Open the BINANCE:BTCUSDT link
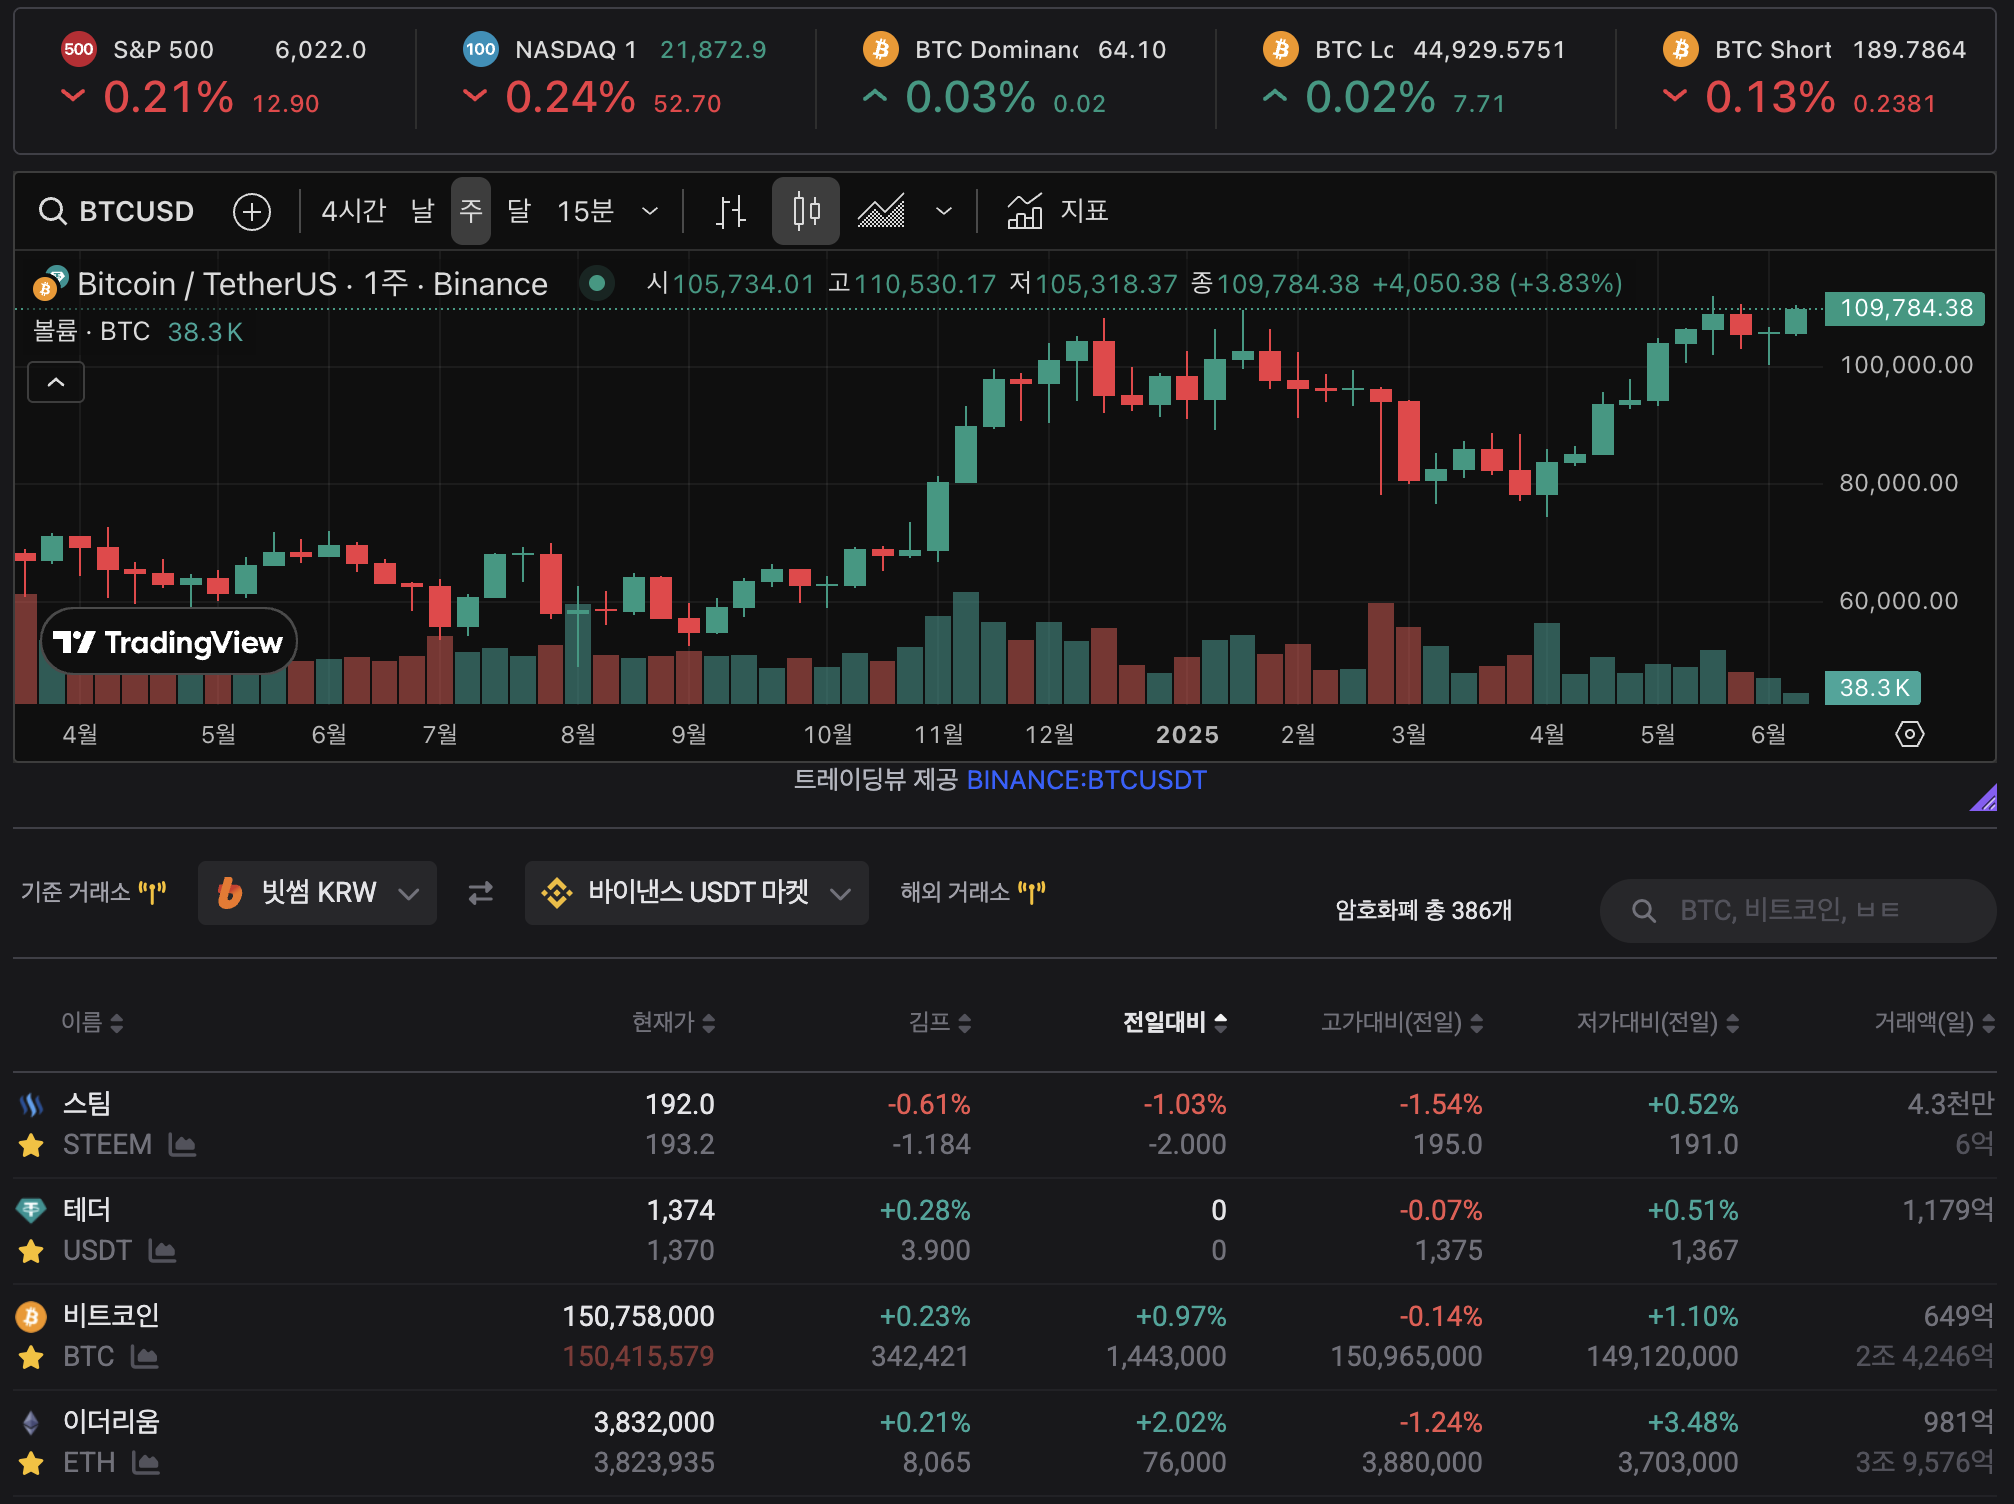The width and height of the screenshot is (2014, 1504). click(1086, 780)
